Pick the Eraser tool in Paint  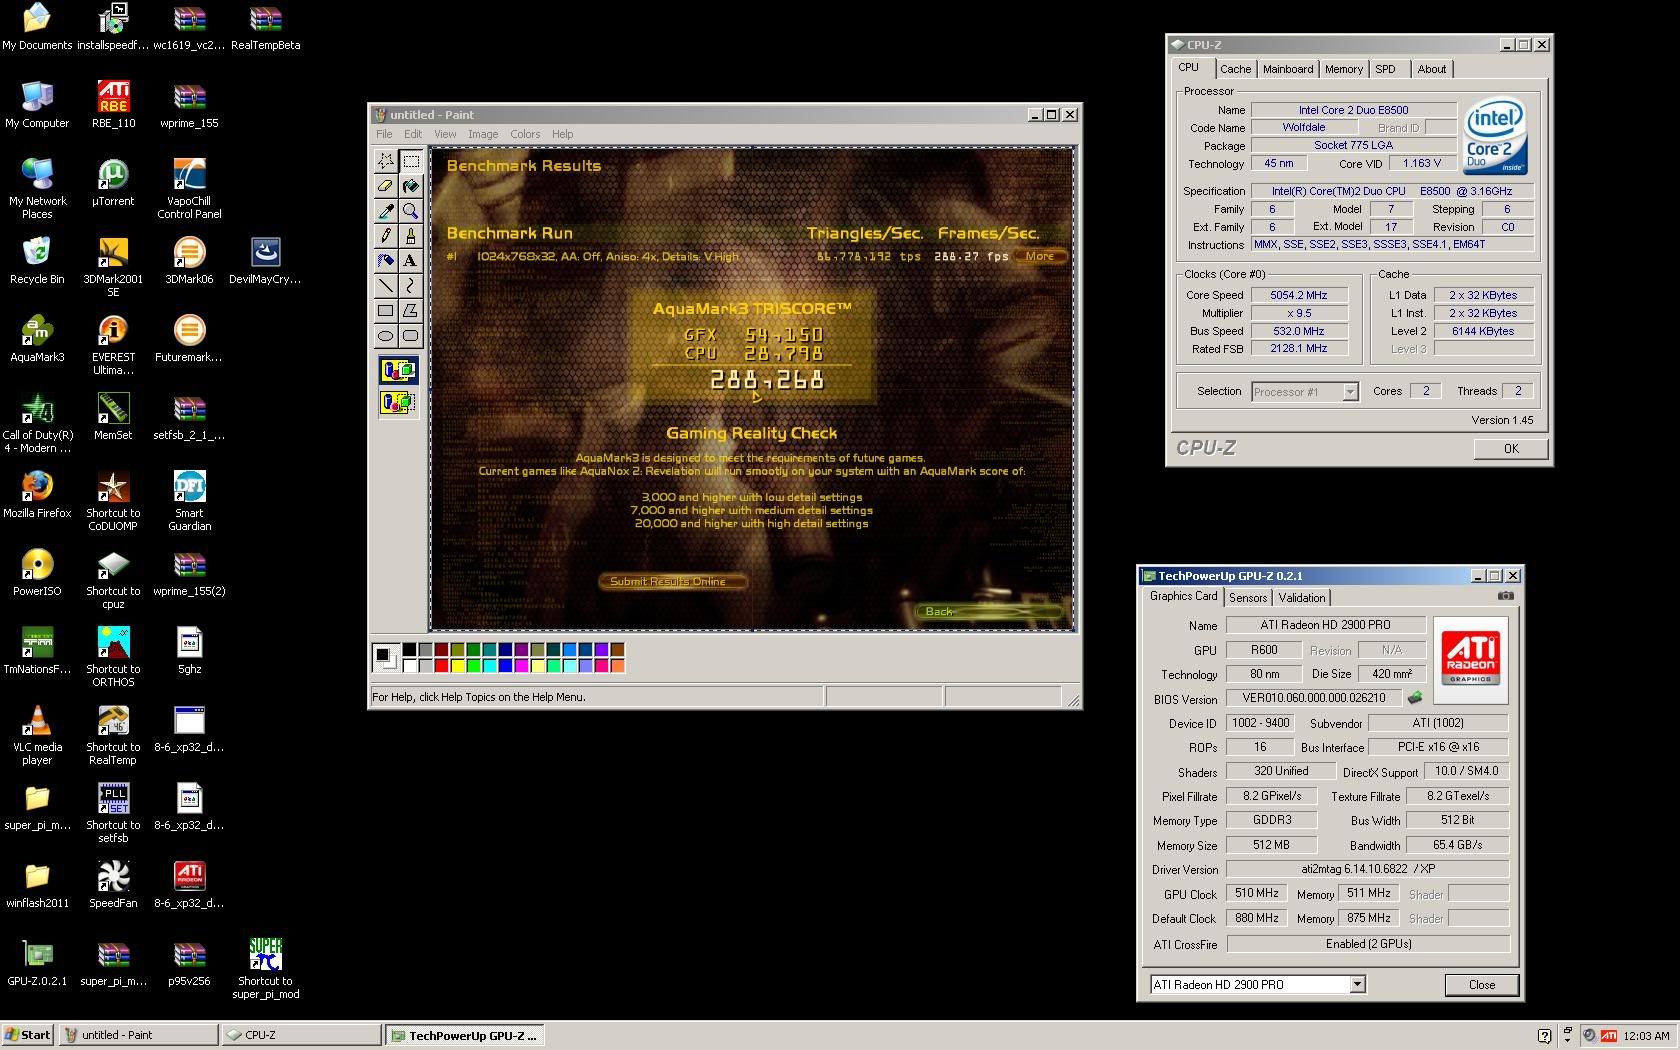pyautogui.click(x=385, y=186)
